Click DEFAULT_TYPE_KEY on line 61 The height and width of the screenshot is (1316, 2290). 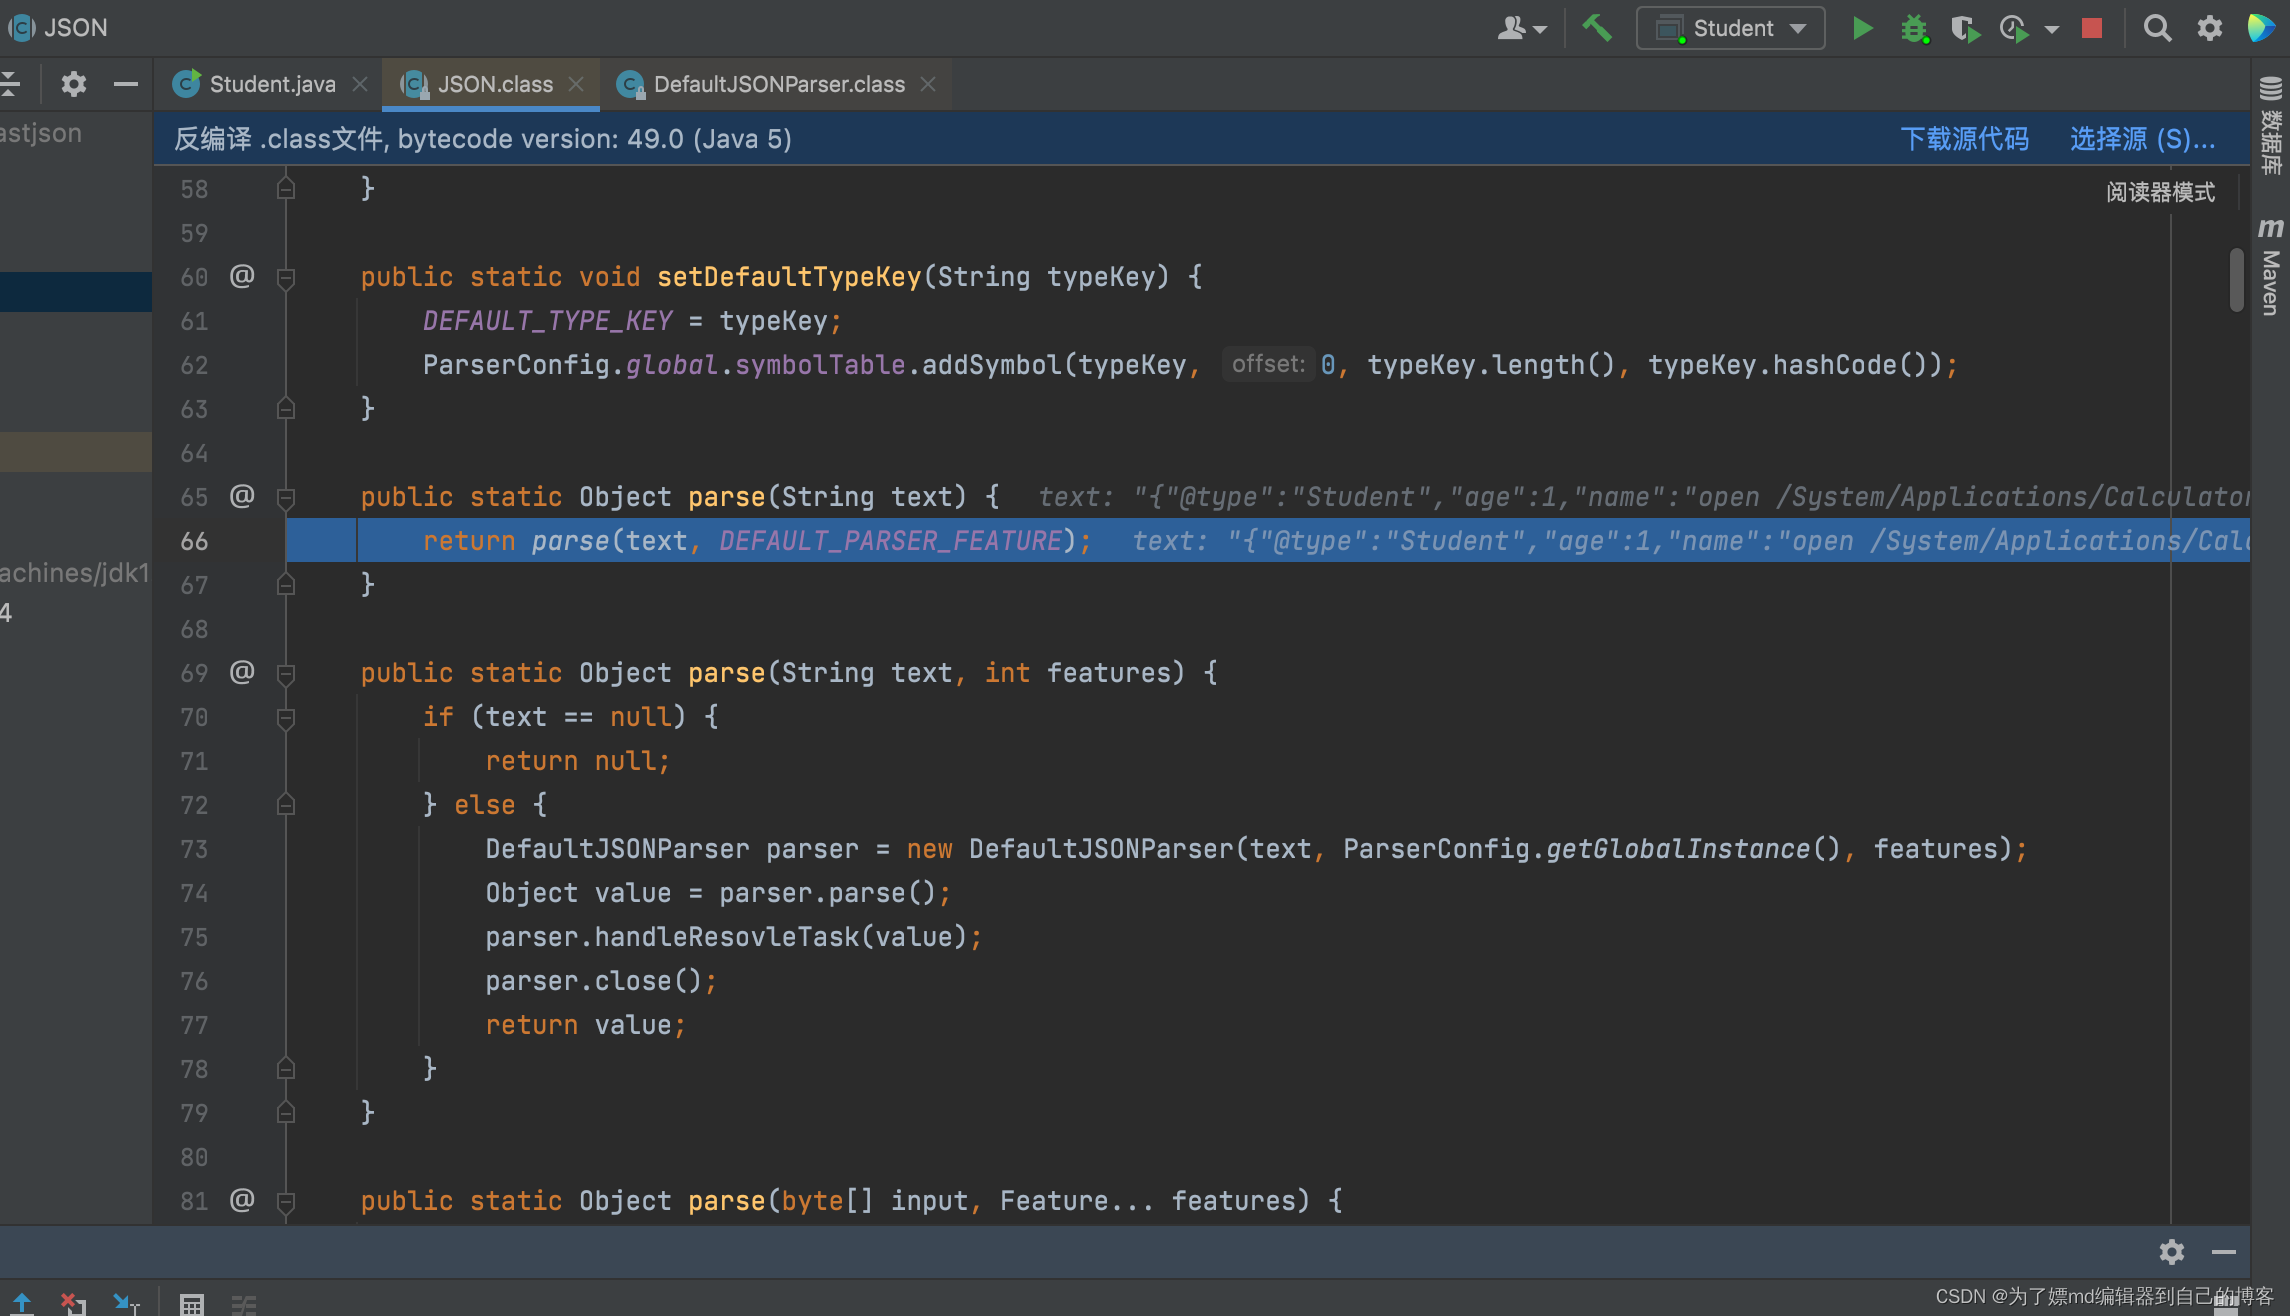547,321
